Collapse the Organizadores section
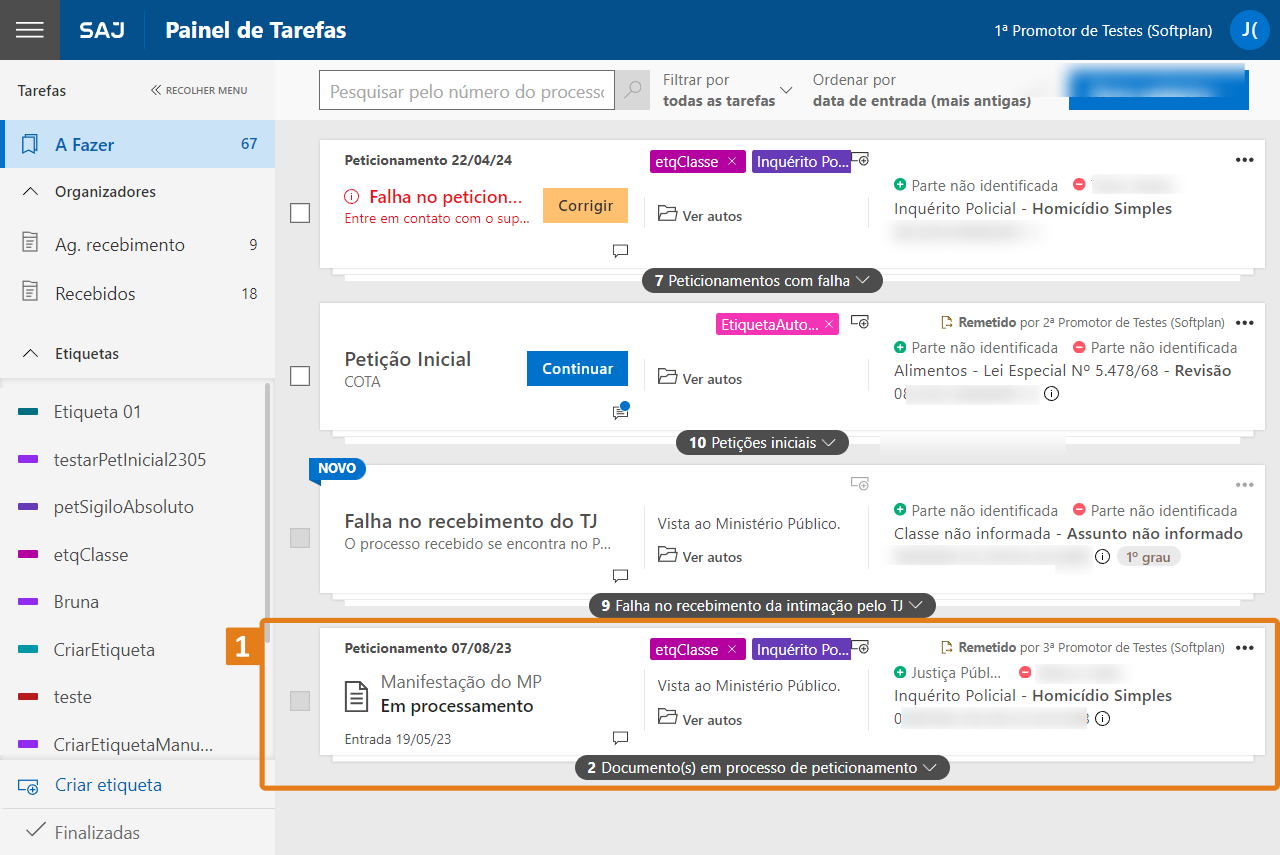 pos(31,192)
